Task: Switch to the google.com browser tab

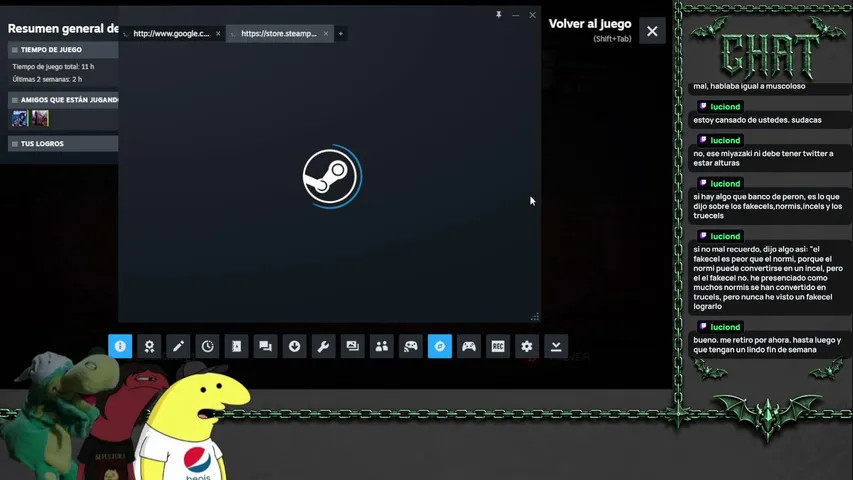Action: click(x=171, y=33)
